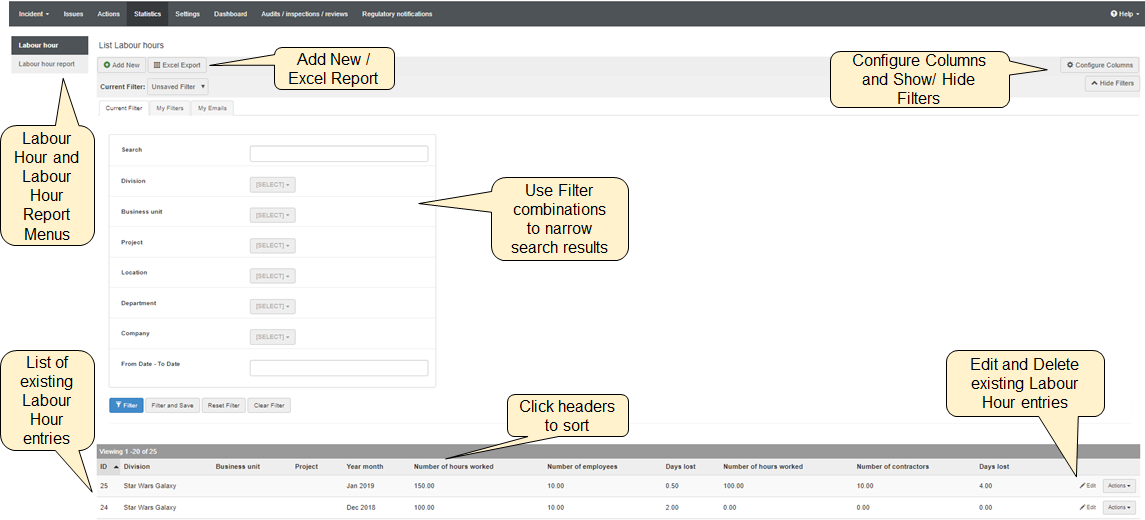
Task: Open the My Emails tab
Action: tap(211, 108)
